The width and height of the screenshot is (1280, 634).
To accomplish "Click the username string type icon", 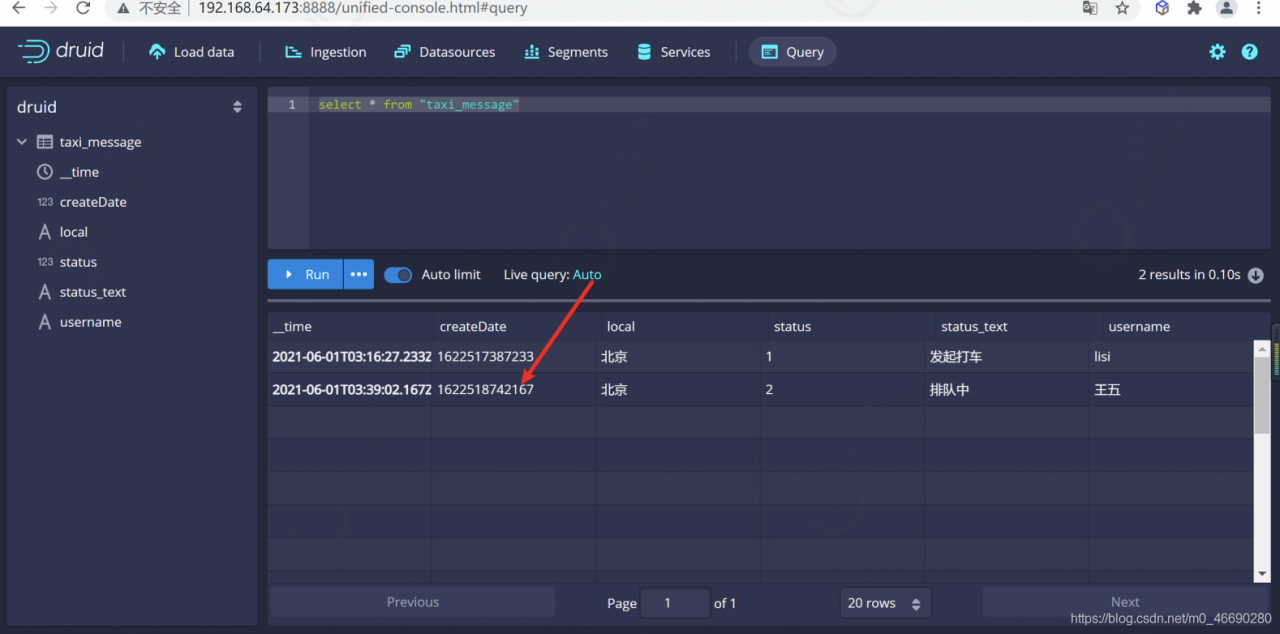I will point(45,322).
